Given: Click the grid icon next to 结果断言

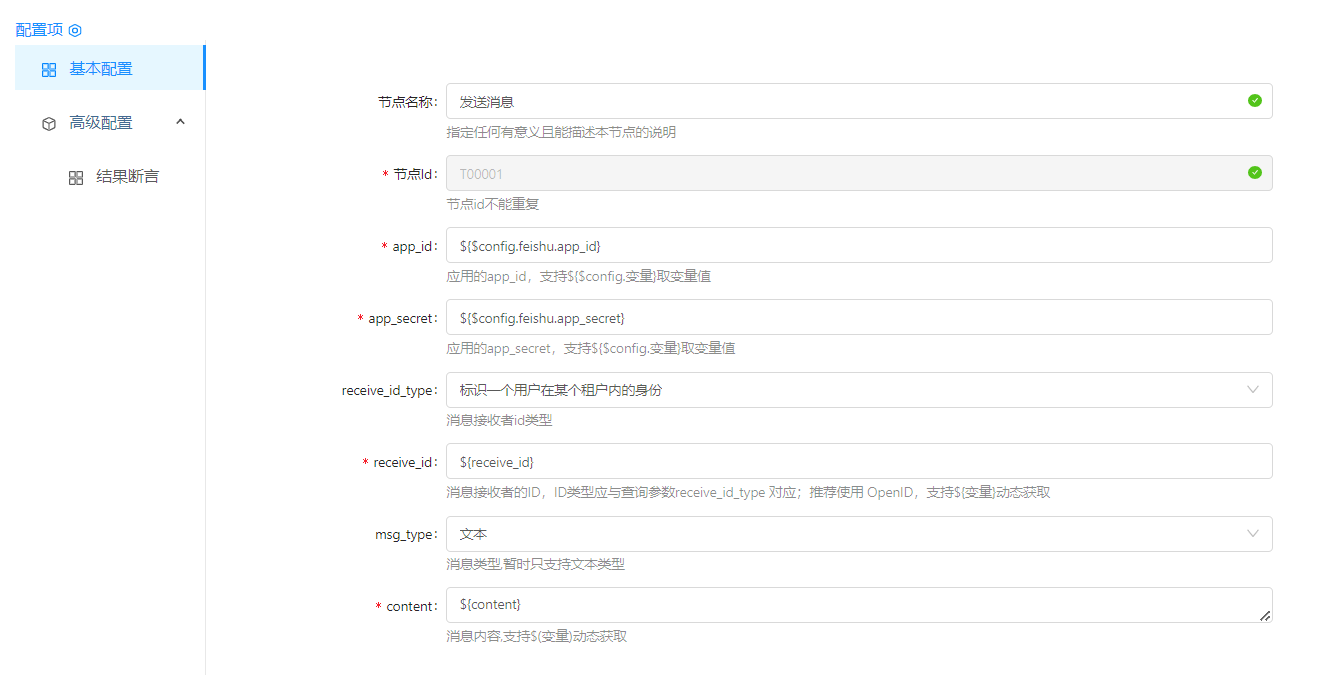Looking at the screenshot, I should [x=76, y=178].
